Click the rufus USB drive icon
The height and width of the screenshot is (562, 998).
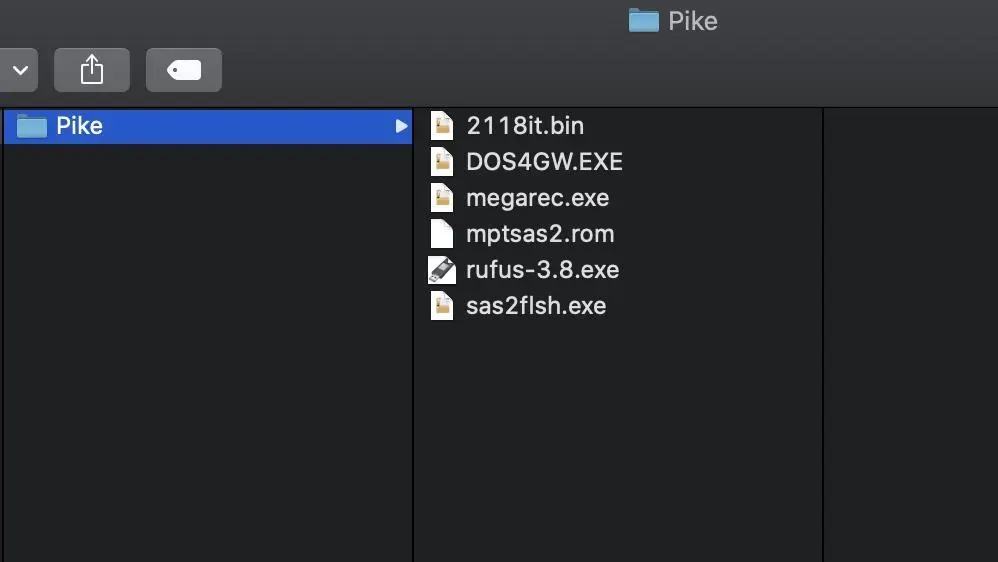pos(442,270)
